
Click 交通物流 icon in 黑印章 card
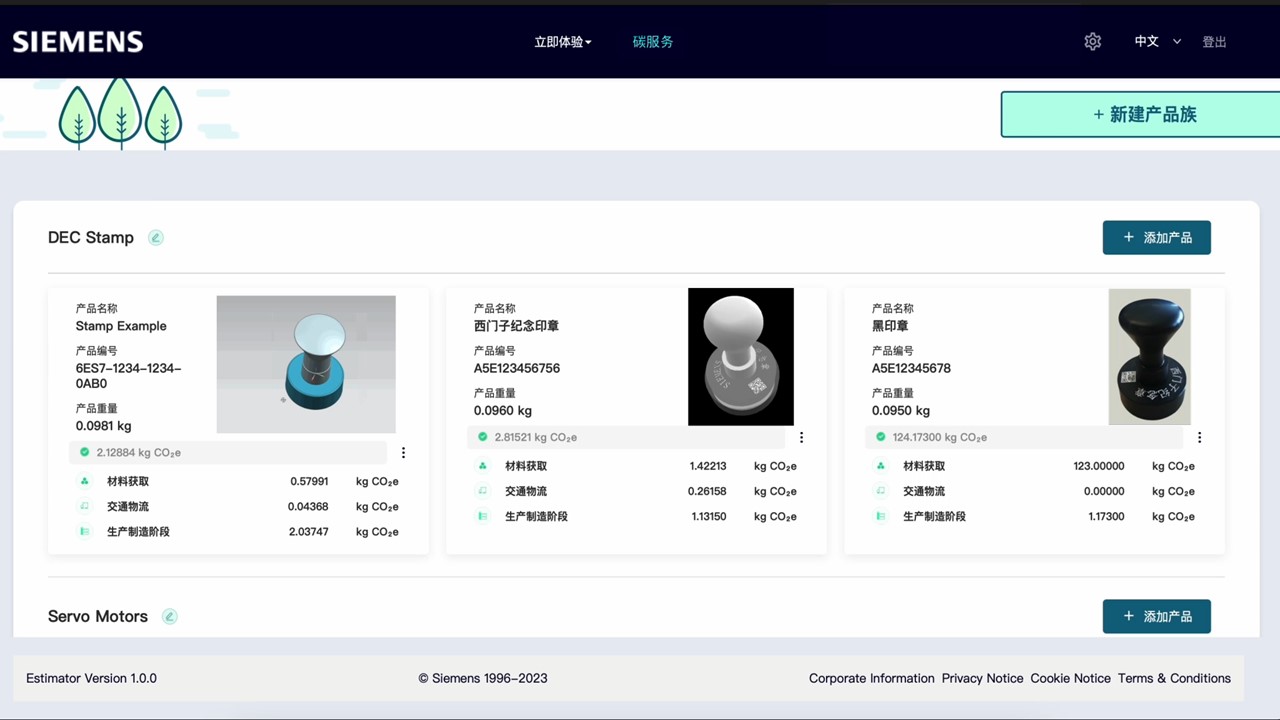pos(881,491)
